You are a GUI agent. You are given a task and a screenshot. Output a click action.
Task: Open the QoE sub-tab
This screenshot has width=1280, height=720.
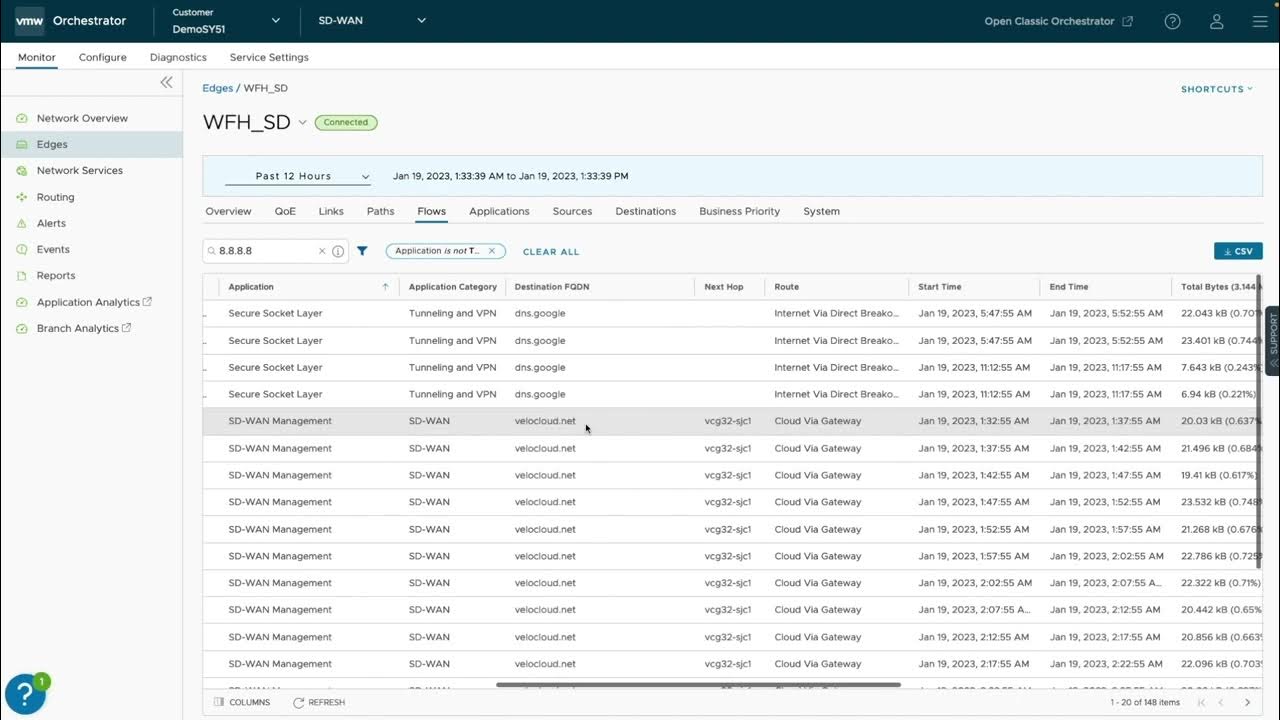pos(285,211)
